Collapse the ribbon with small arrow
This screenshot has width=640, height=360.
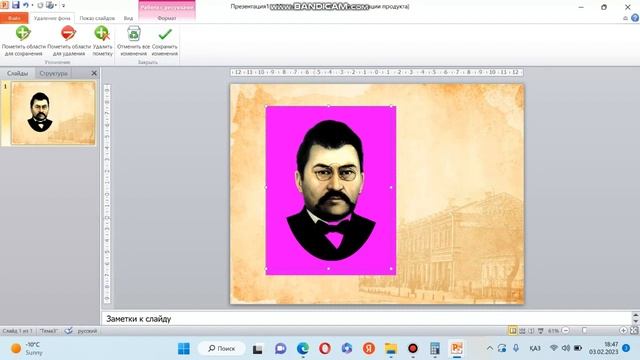click(x=625, y=18)
